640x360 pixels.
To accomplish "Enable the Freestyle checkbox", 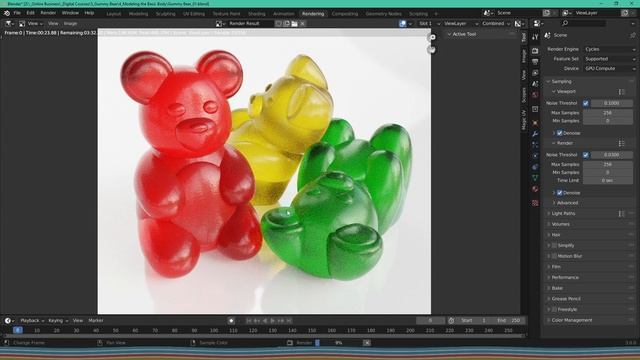I will pyautogui.click(x=554, y=309).
